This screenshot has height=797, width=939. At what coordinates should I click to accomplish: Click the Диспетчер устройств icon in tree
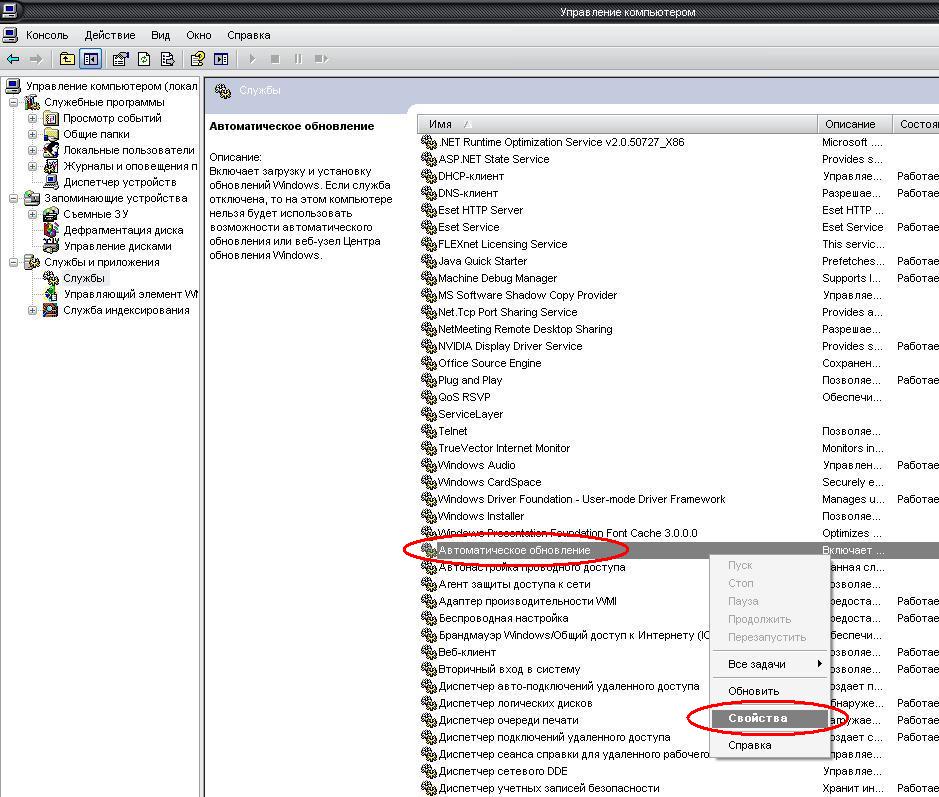(52, 182)
